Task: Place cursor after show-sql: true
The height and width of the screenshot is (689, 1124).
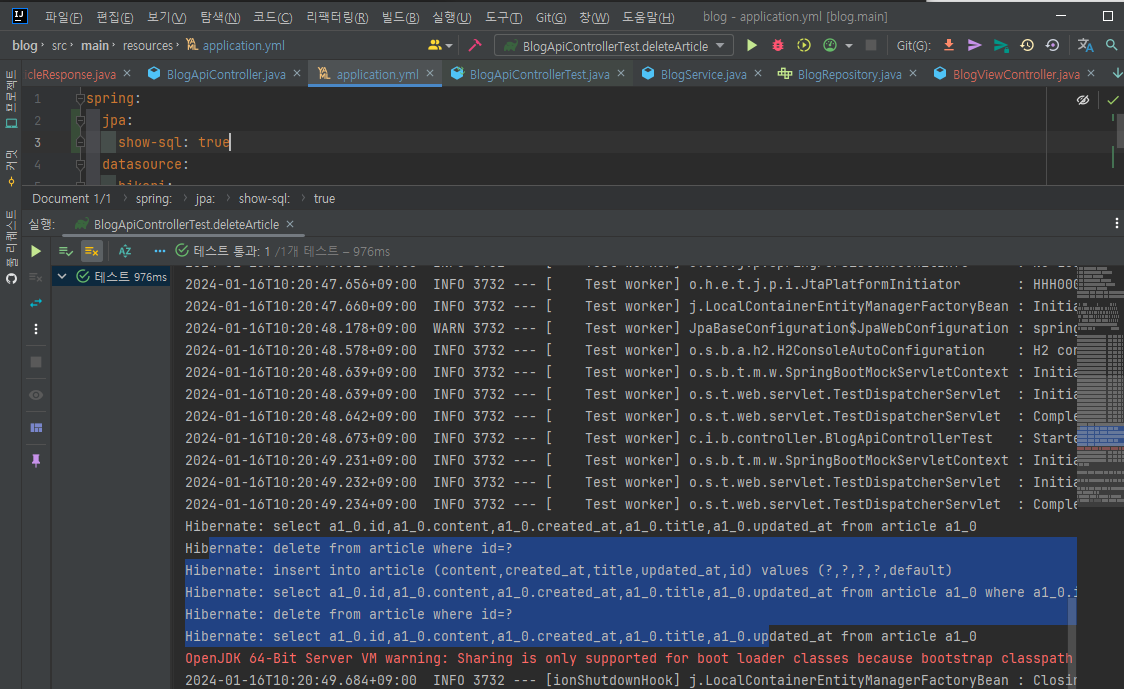Action: 231,143
